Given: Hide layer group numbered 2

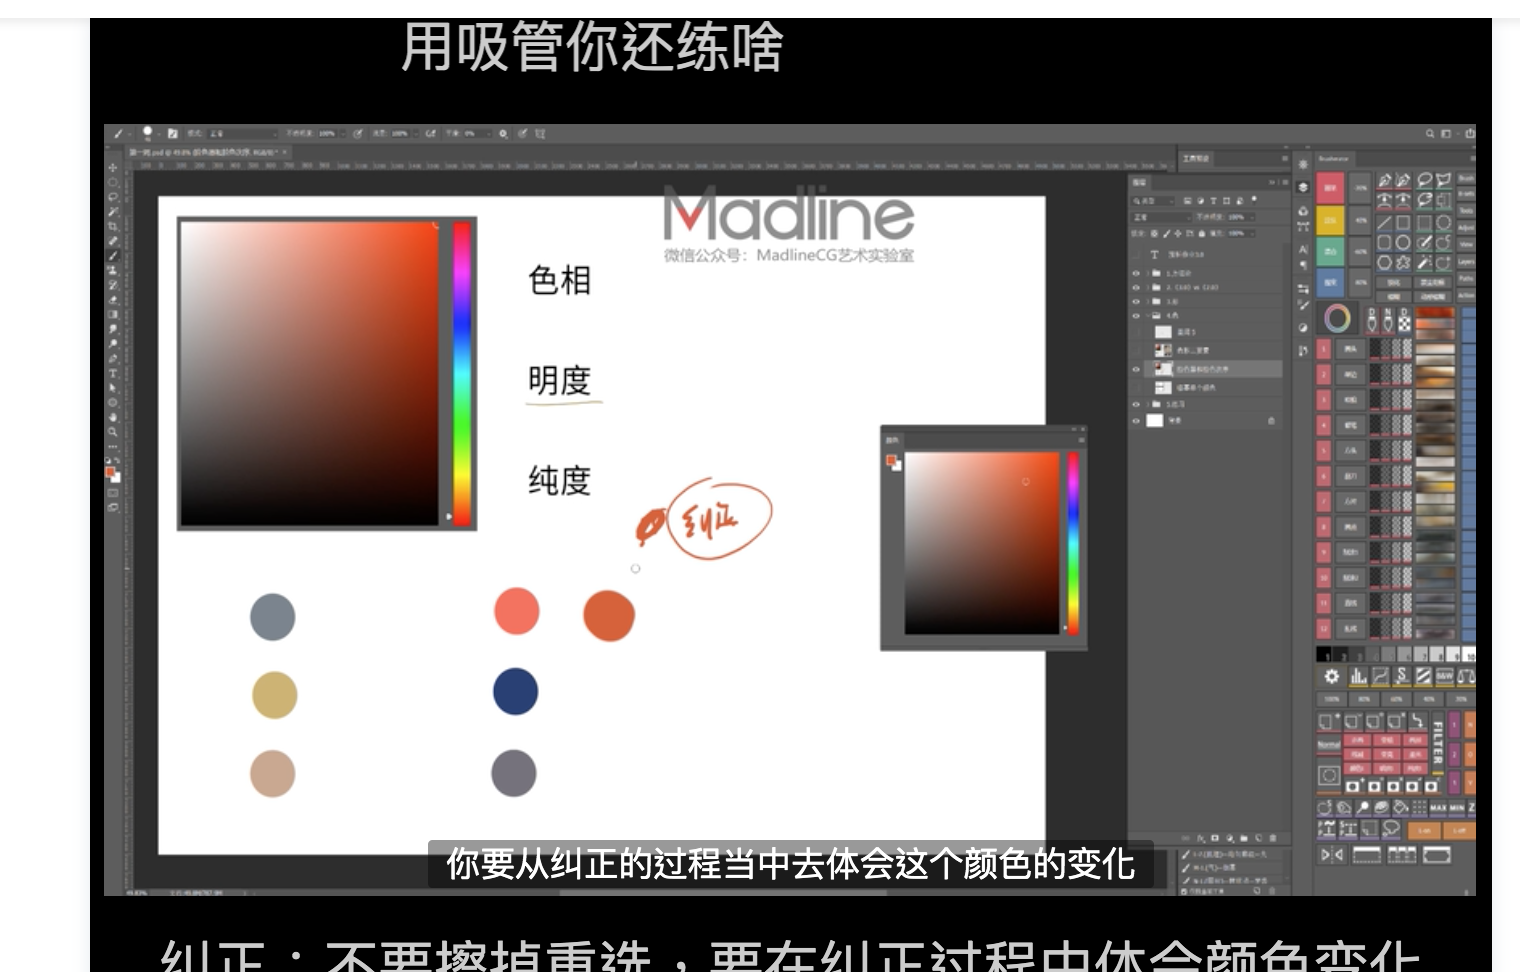Looking at the screenshot, I should [1136, 287].
